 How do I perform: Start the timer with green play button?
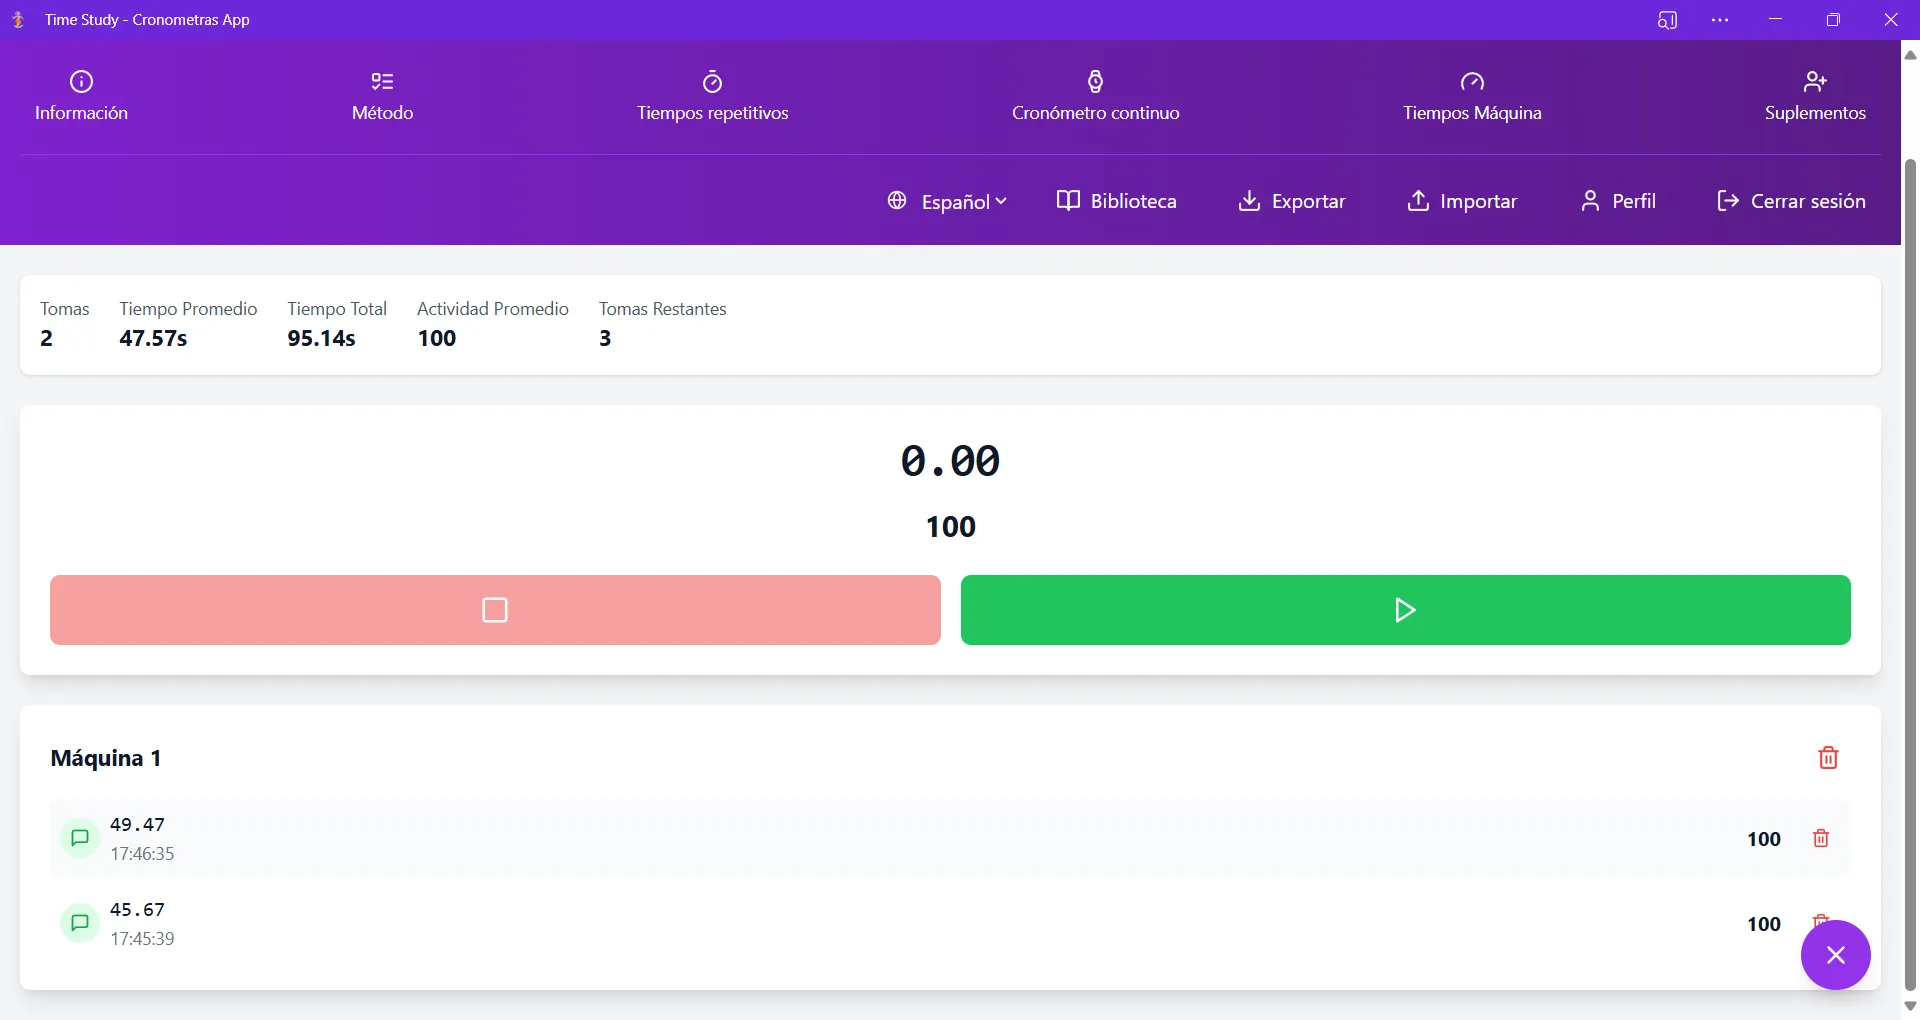coord(1405,610)
